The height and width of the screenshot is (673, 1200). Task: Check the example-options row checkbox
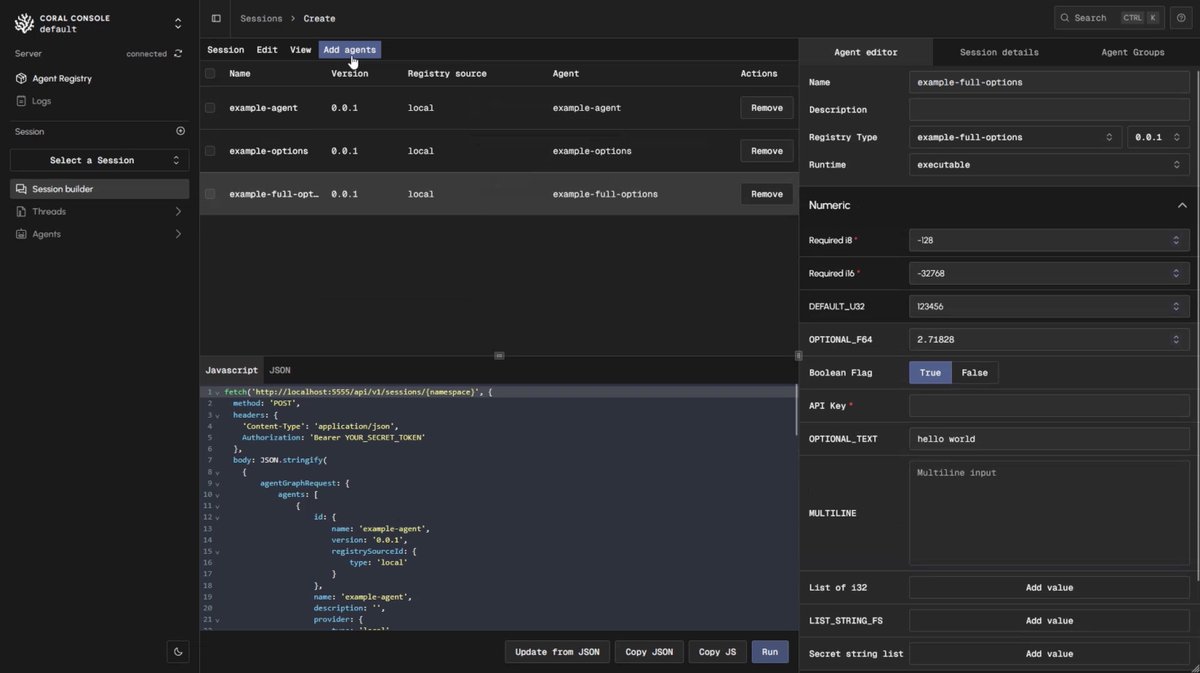(x=210, y=151)
